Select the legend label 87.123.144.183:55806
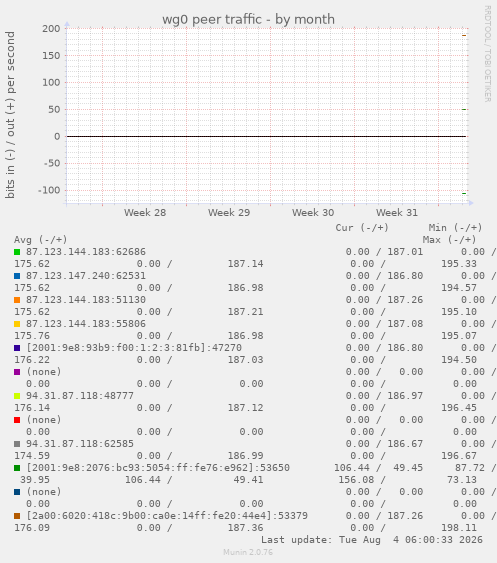Screen dimensions: 497x563 (86, 324)
